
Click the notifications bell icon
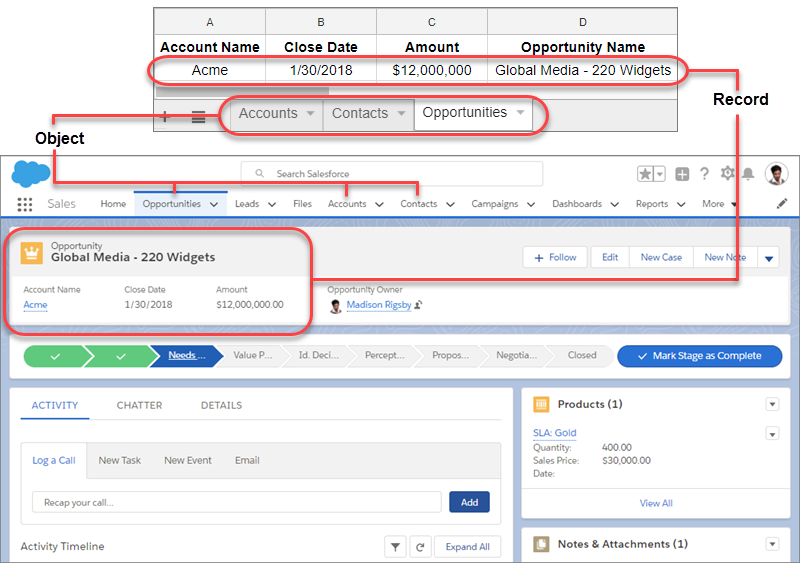(x=748, y=174)
